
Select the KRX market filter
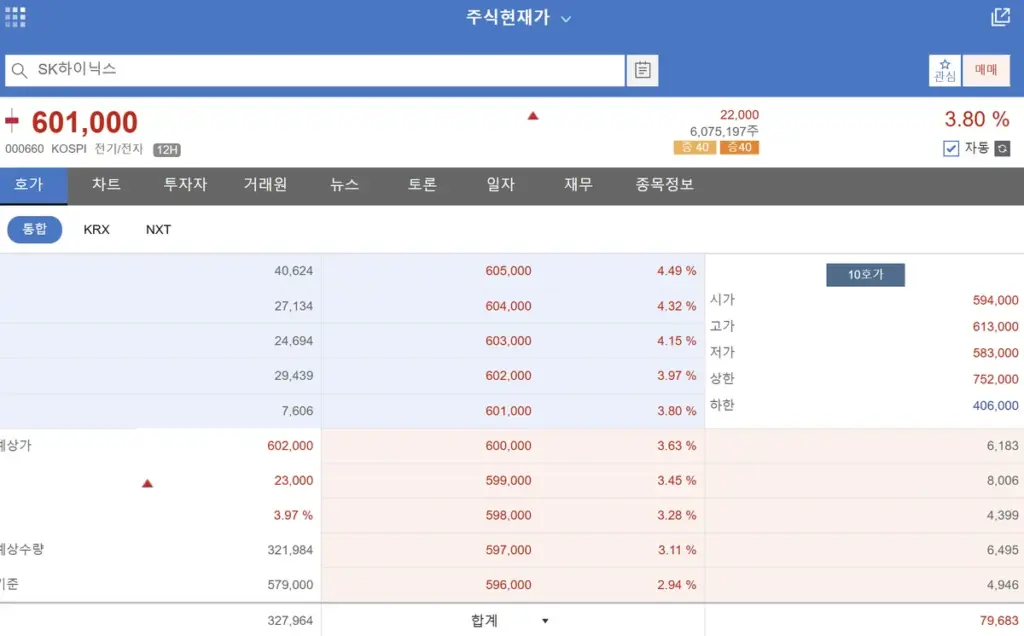tap(97, 230)
